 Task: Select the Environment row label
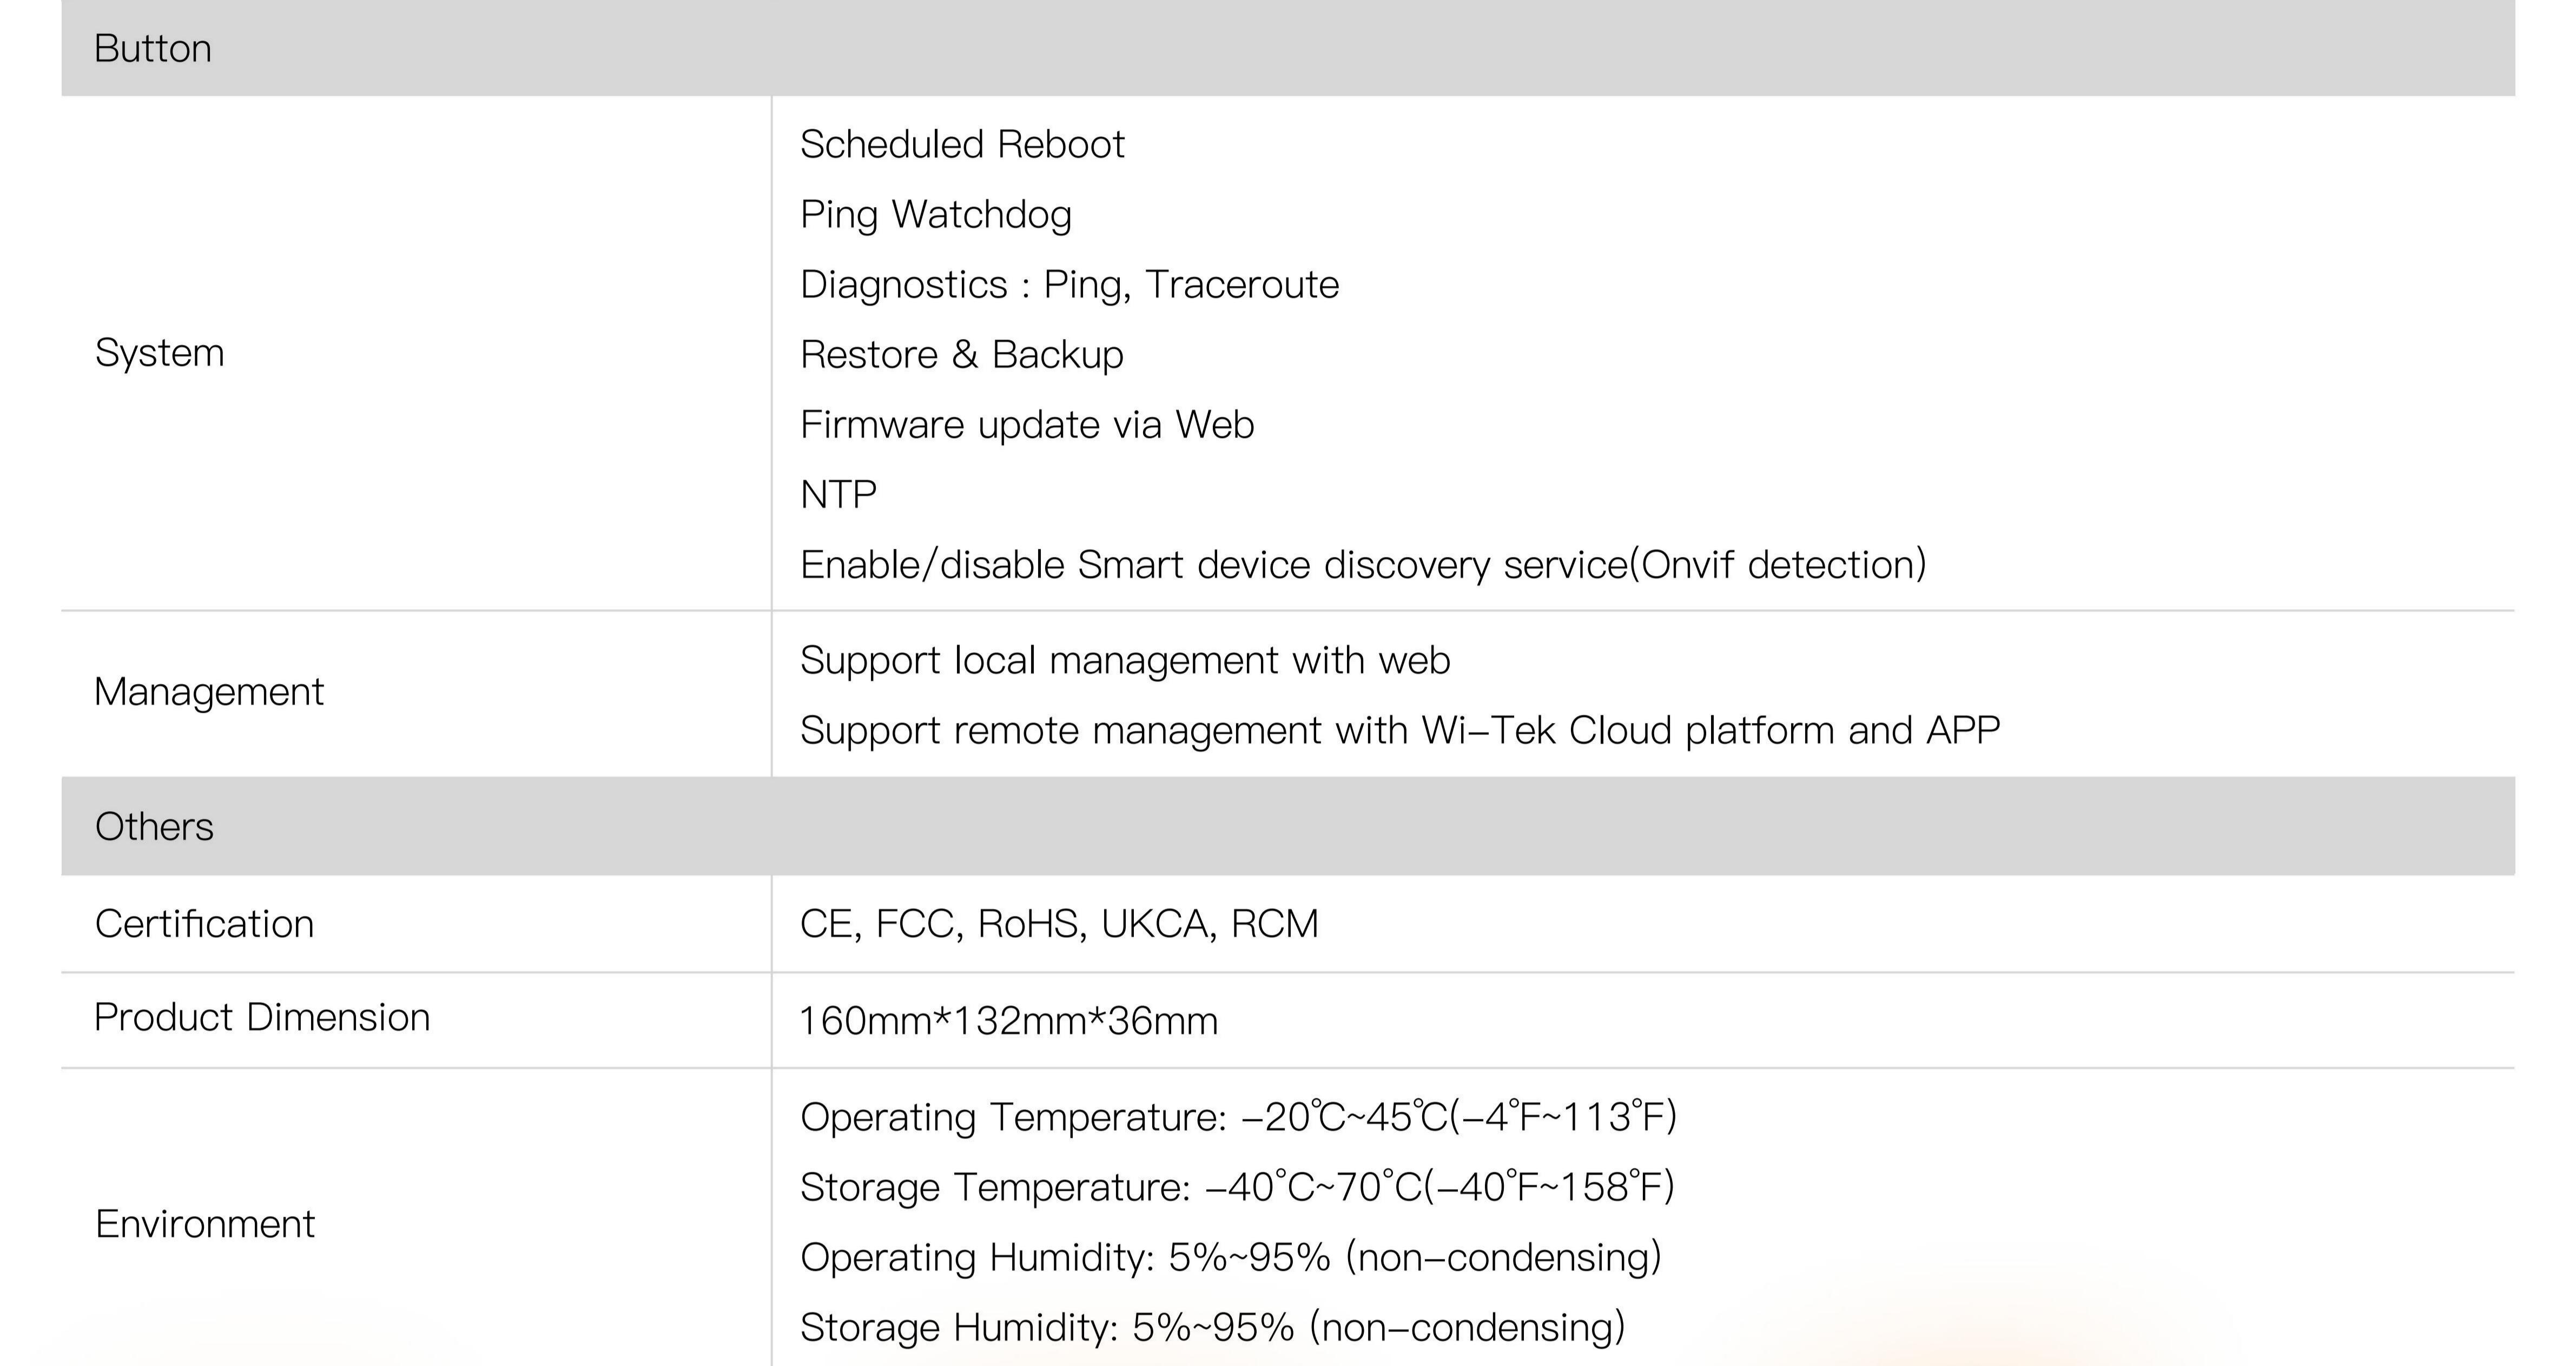[x=205, y=1224]
